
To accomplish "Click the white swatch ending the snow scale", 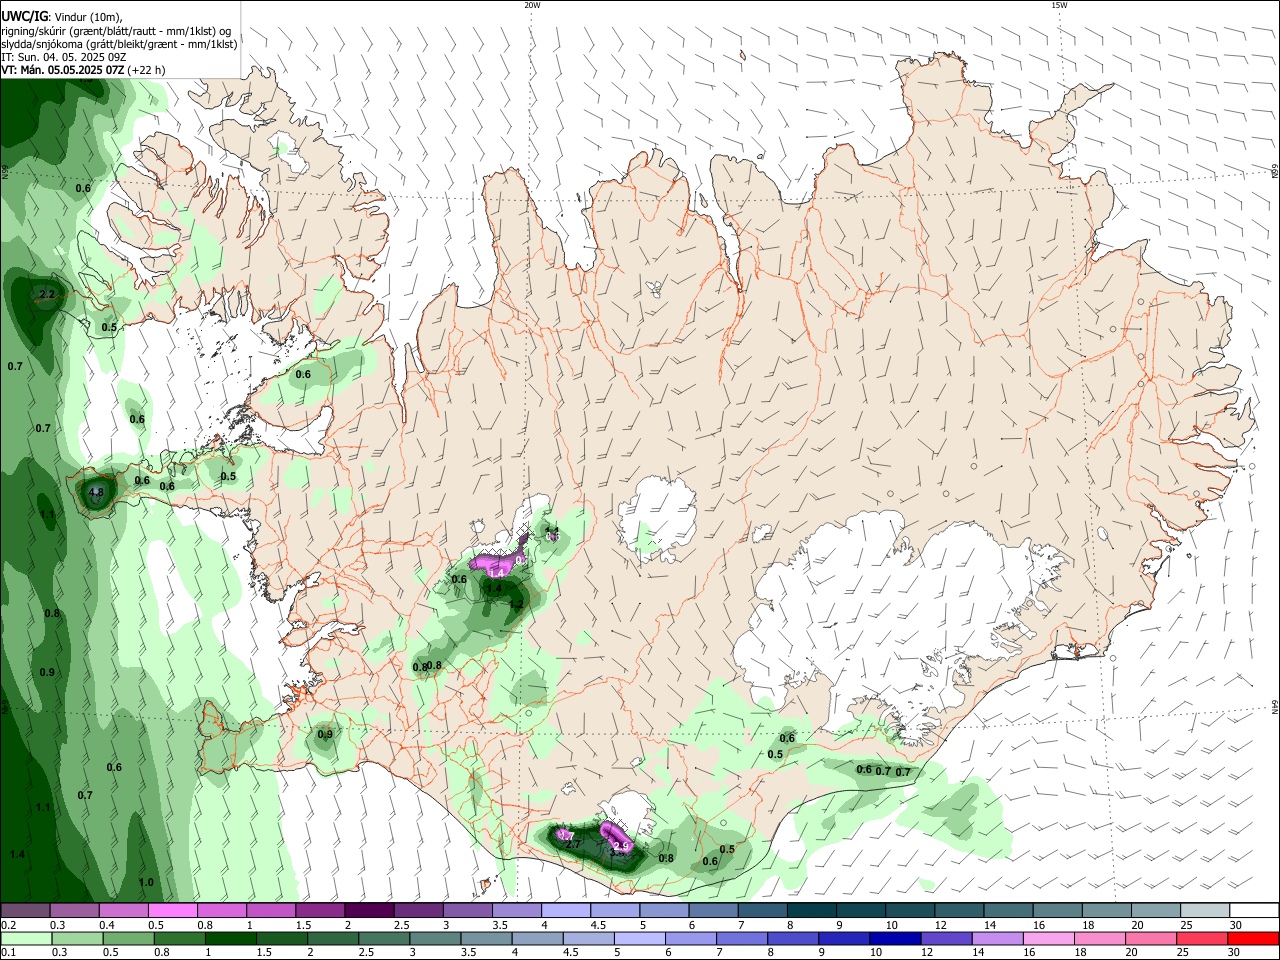I will [x=1253, y=911].
